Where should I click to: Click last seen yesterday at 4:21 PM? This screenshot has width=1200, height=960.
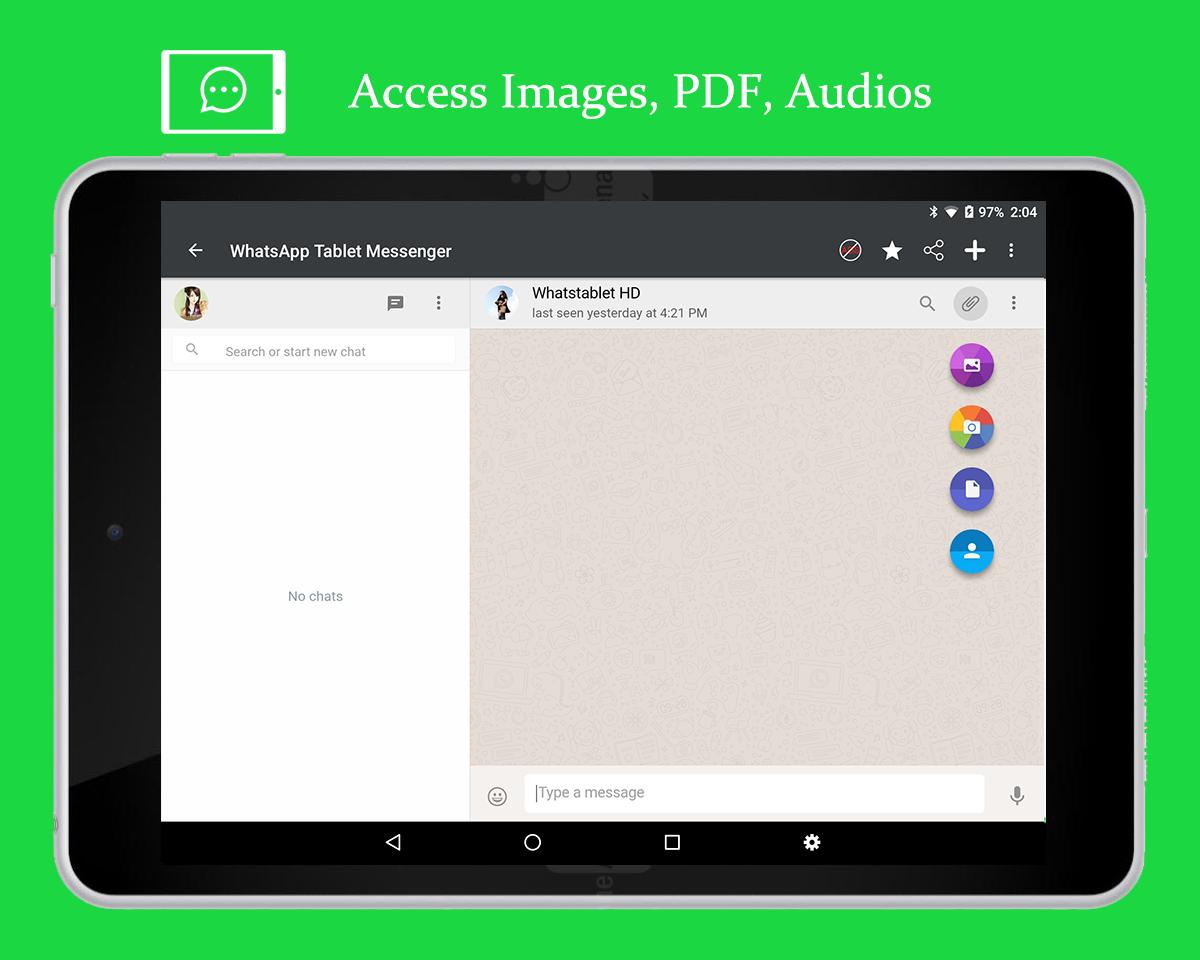click(619, 313)
